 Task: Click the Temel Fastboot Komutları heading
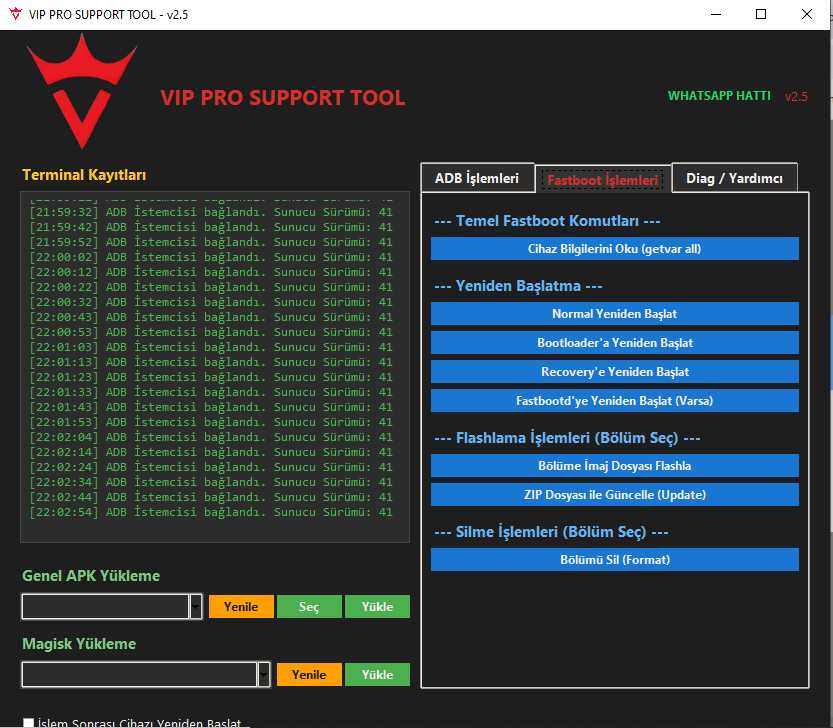[x=547, y=221]
